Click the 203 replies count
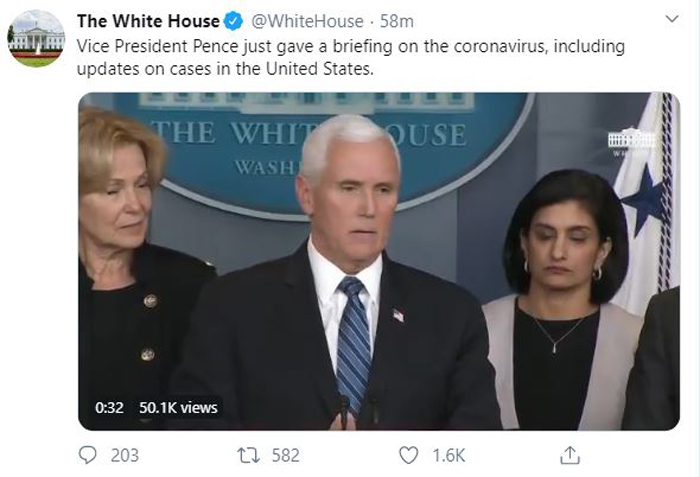 click(x=125, y=456)
